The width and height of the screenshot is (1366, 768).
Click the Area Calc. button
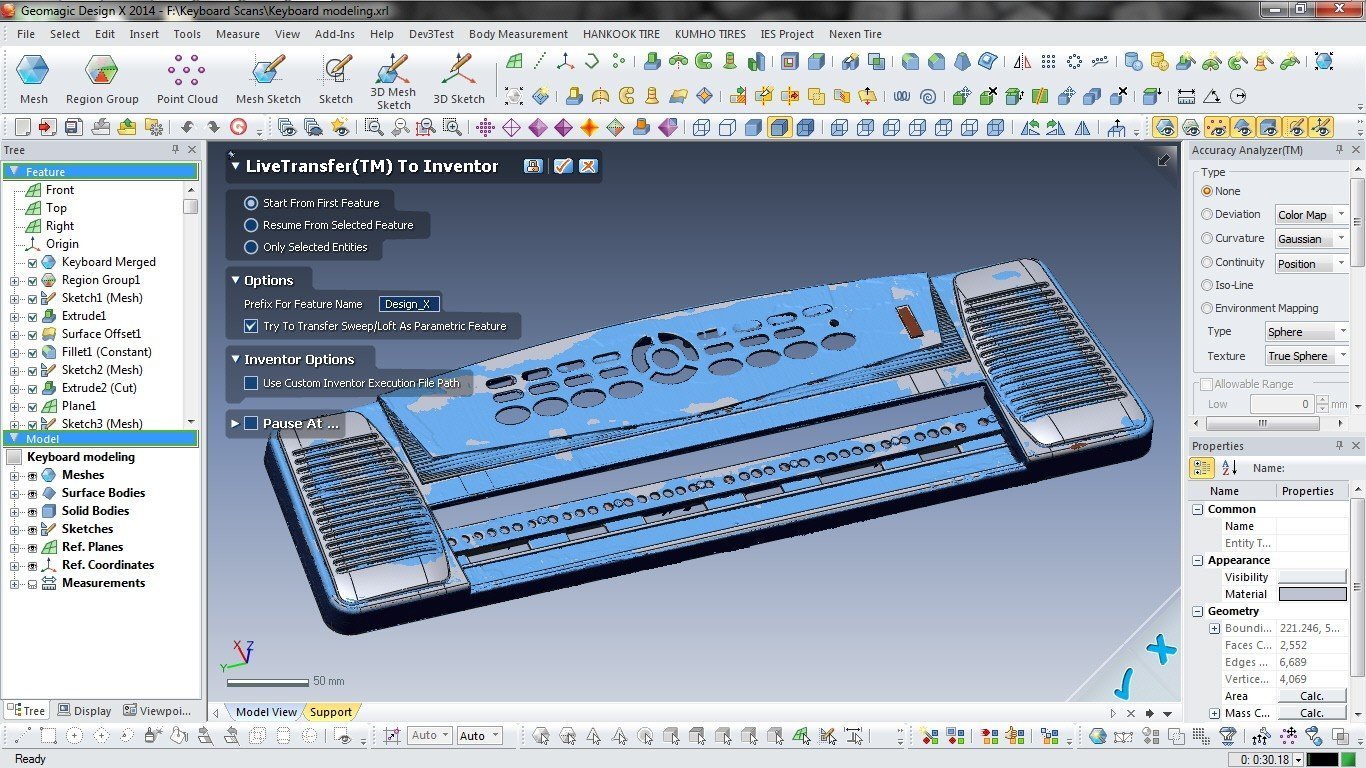[1312, 696]
